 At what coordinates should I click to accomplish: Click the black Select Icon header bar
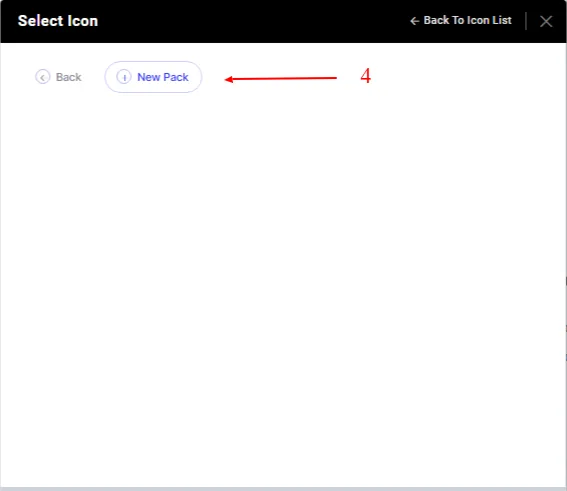(284, 21)
